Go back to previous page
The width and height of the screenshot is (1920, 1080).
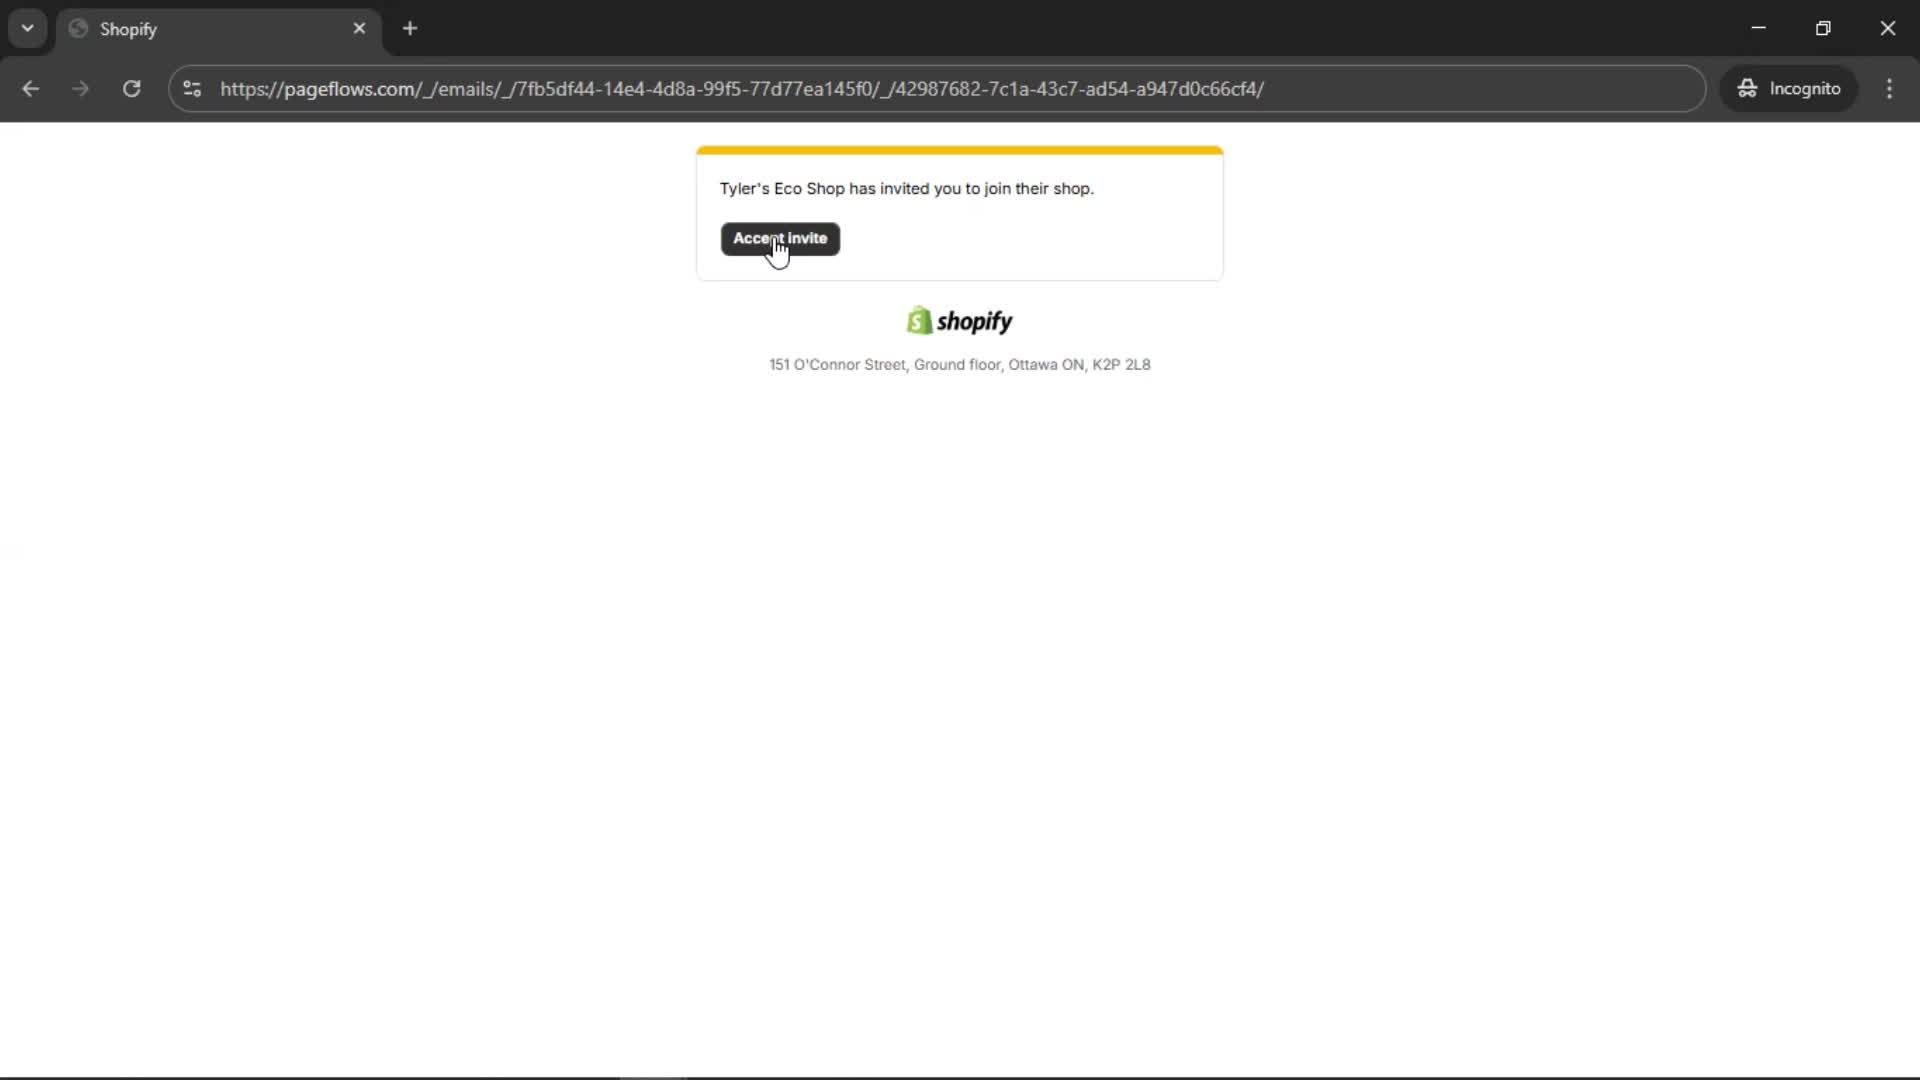tap(30, 89)
